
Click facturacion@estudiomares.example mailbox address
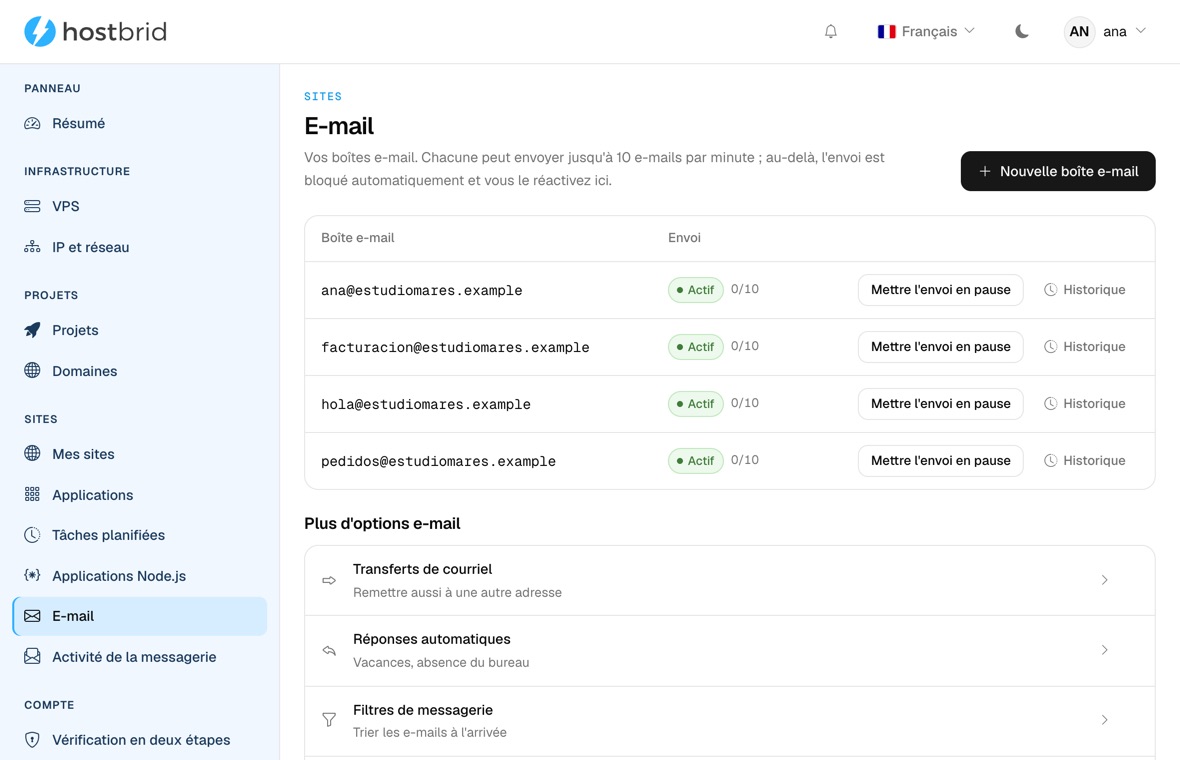coord(455,348)
